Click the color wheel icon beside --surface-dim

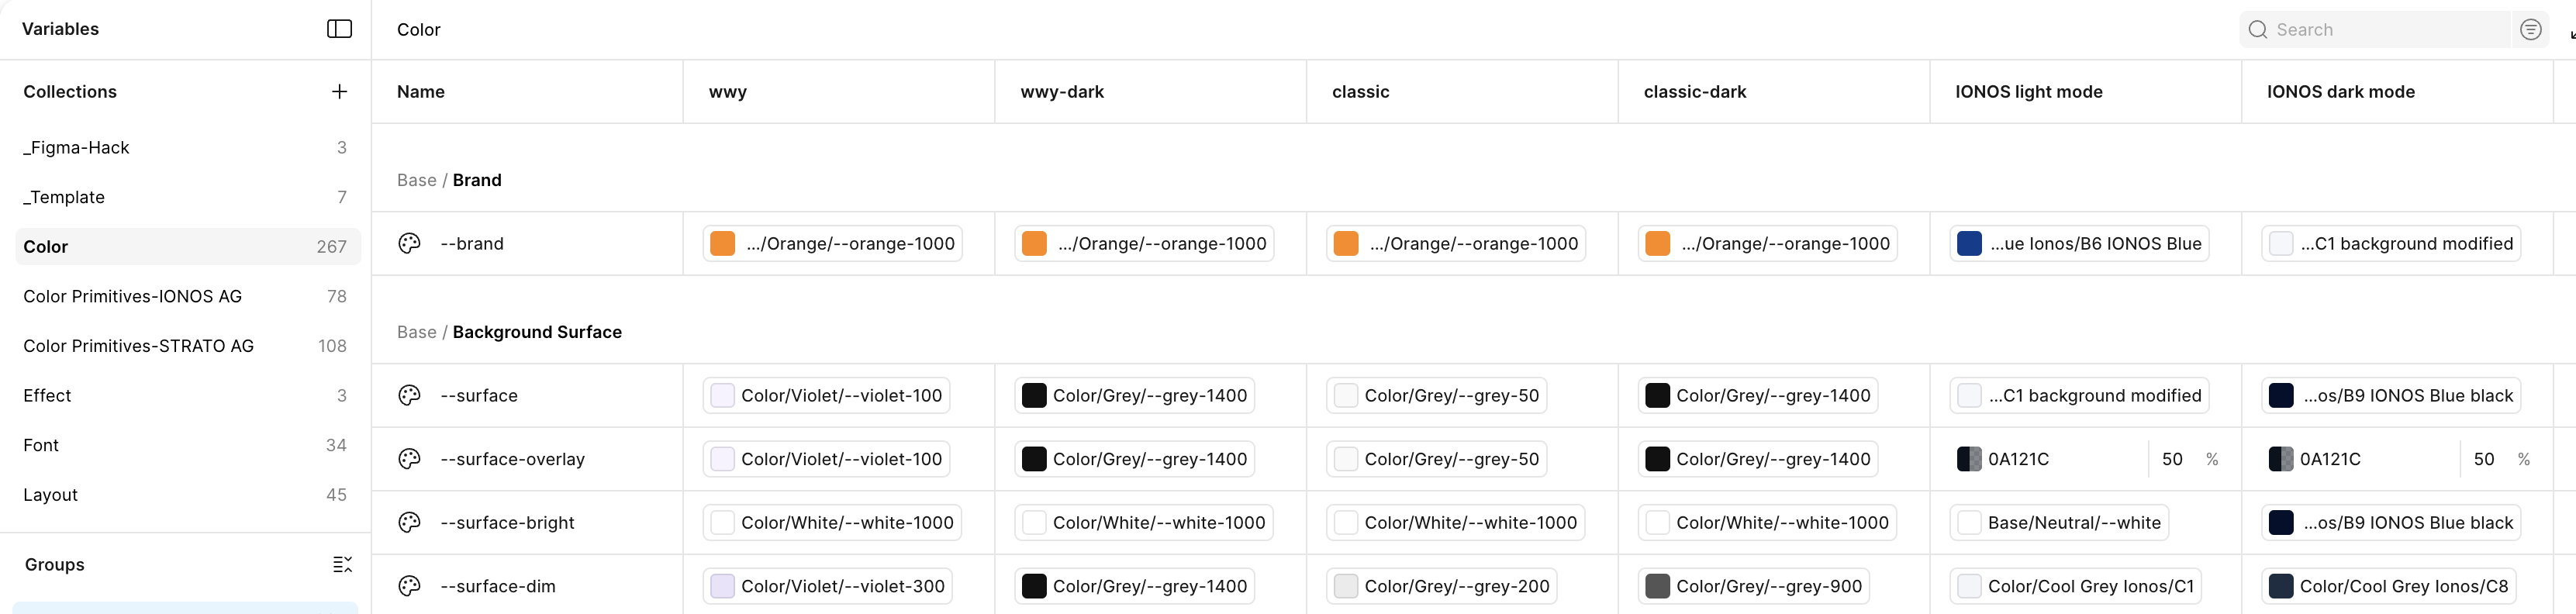point(410,586)
